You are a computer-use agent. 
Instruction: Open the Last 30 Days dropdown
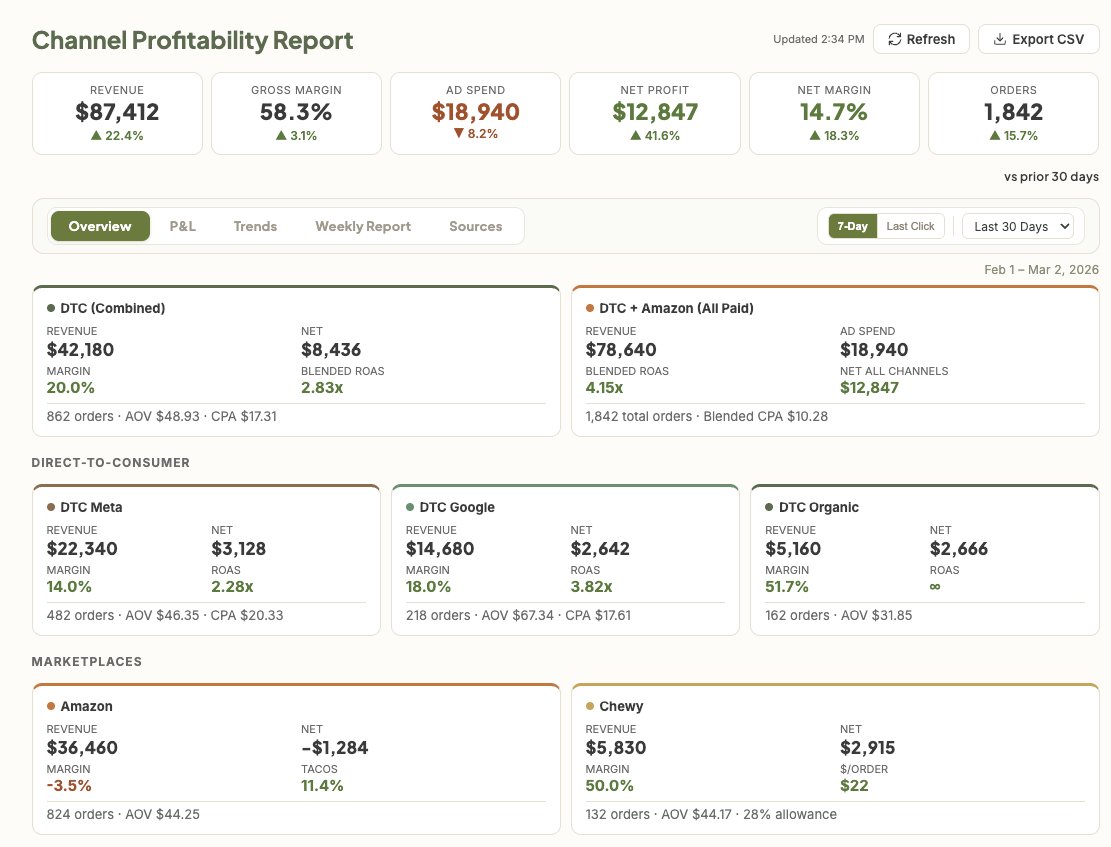pos(1018,226)
